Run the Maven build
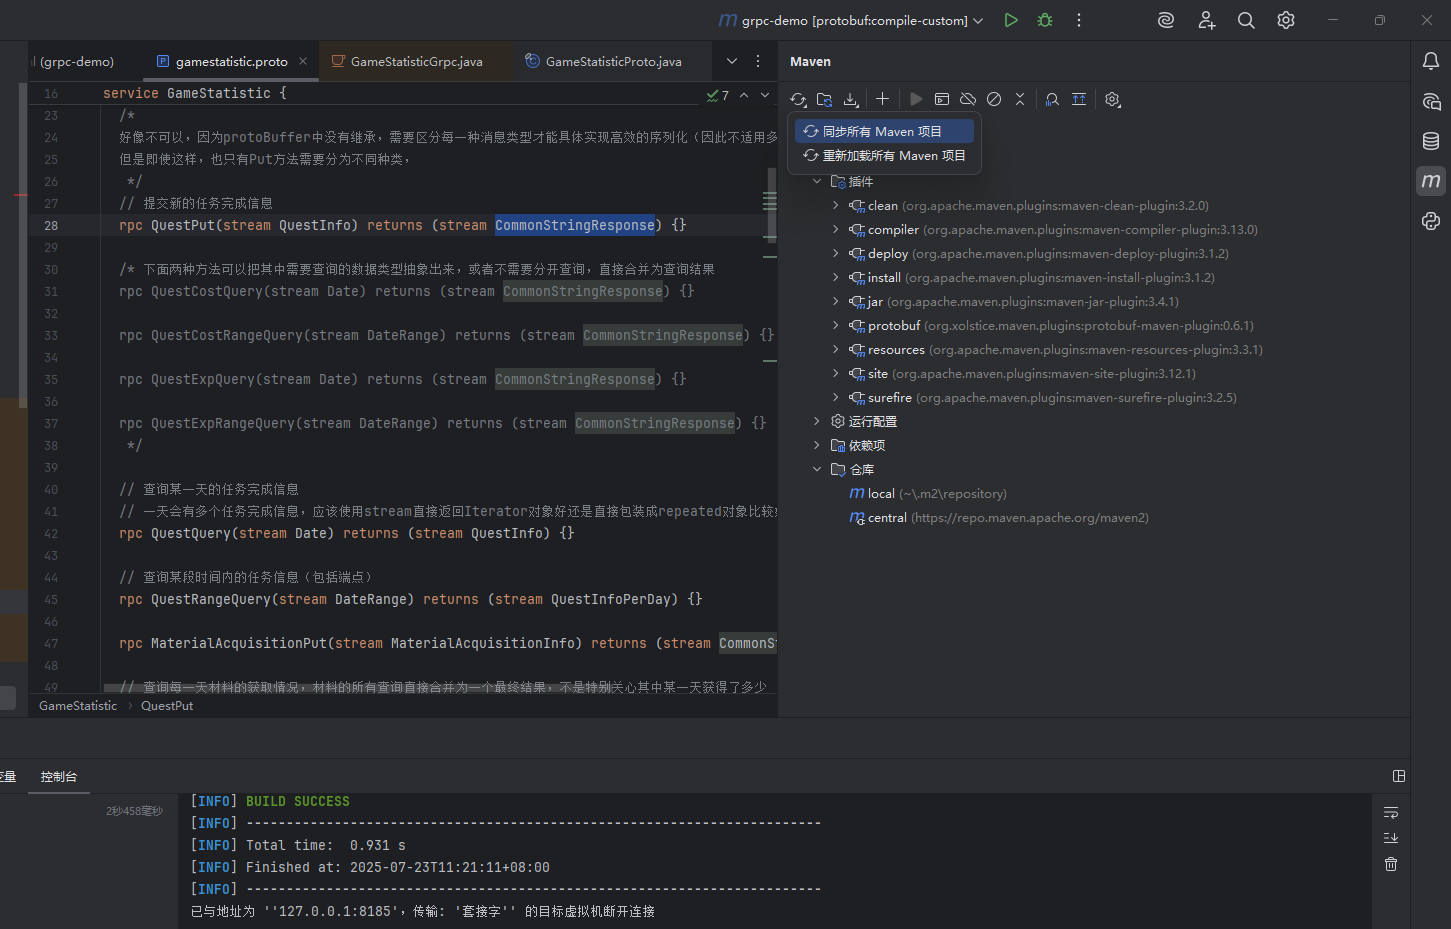Screen dimensions: 1451x929 [x=916, y=99]
